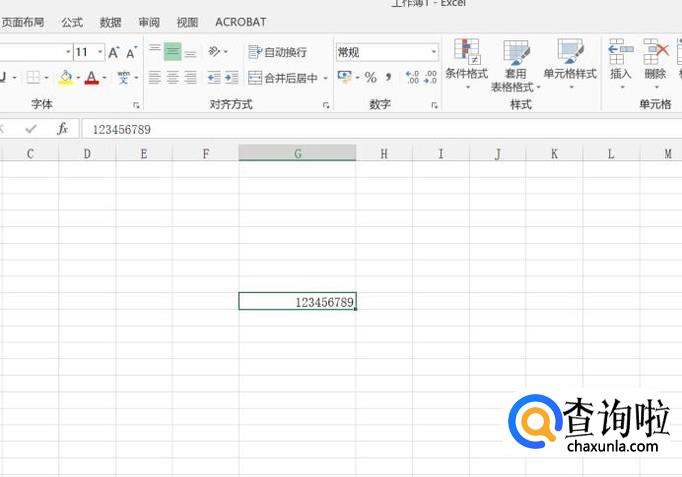Click the cell containing 123456789
The image size is (682, 477).
(x=298, y=301)
